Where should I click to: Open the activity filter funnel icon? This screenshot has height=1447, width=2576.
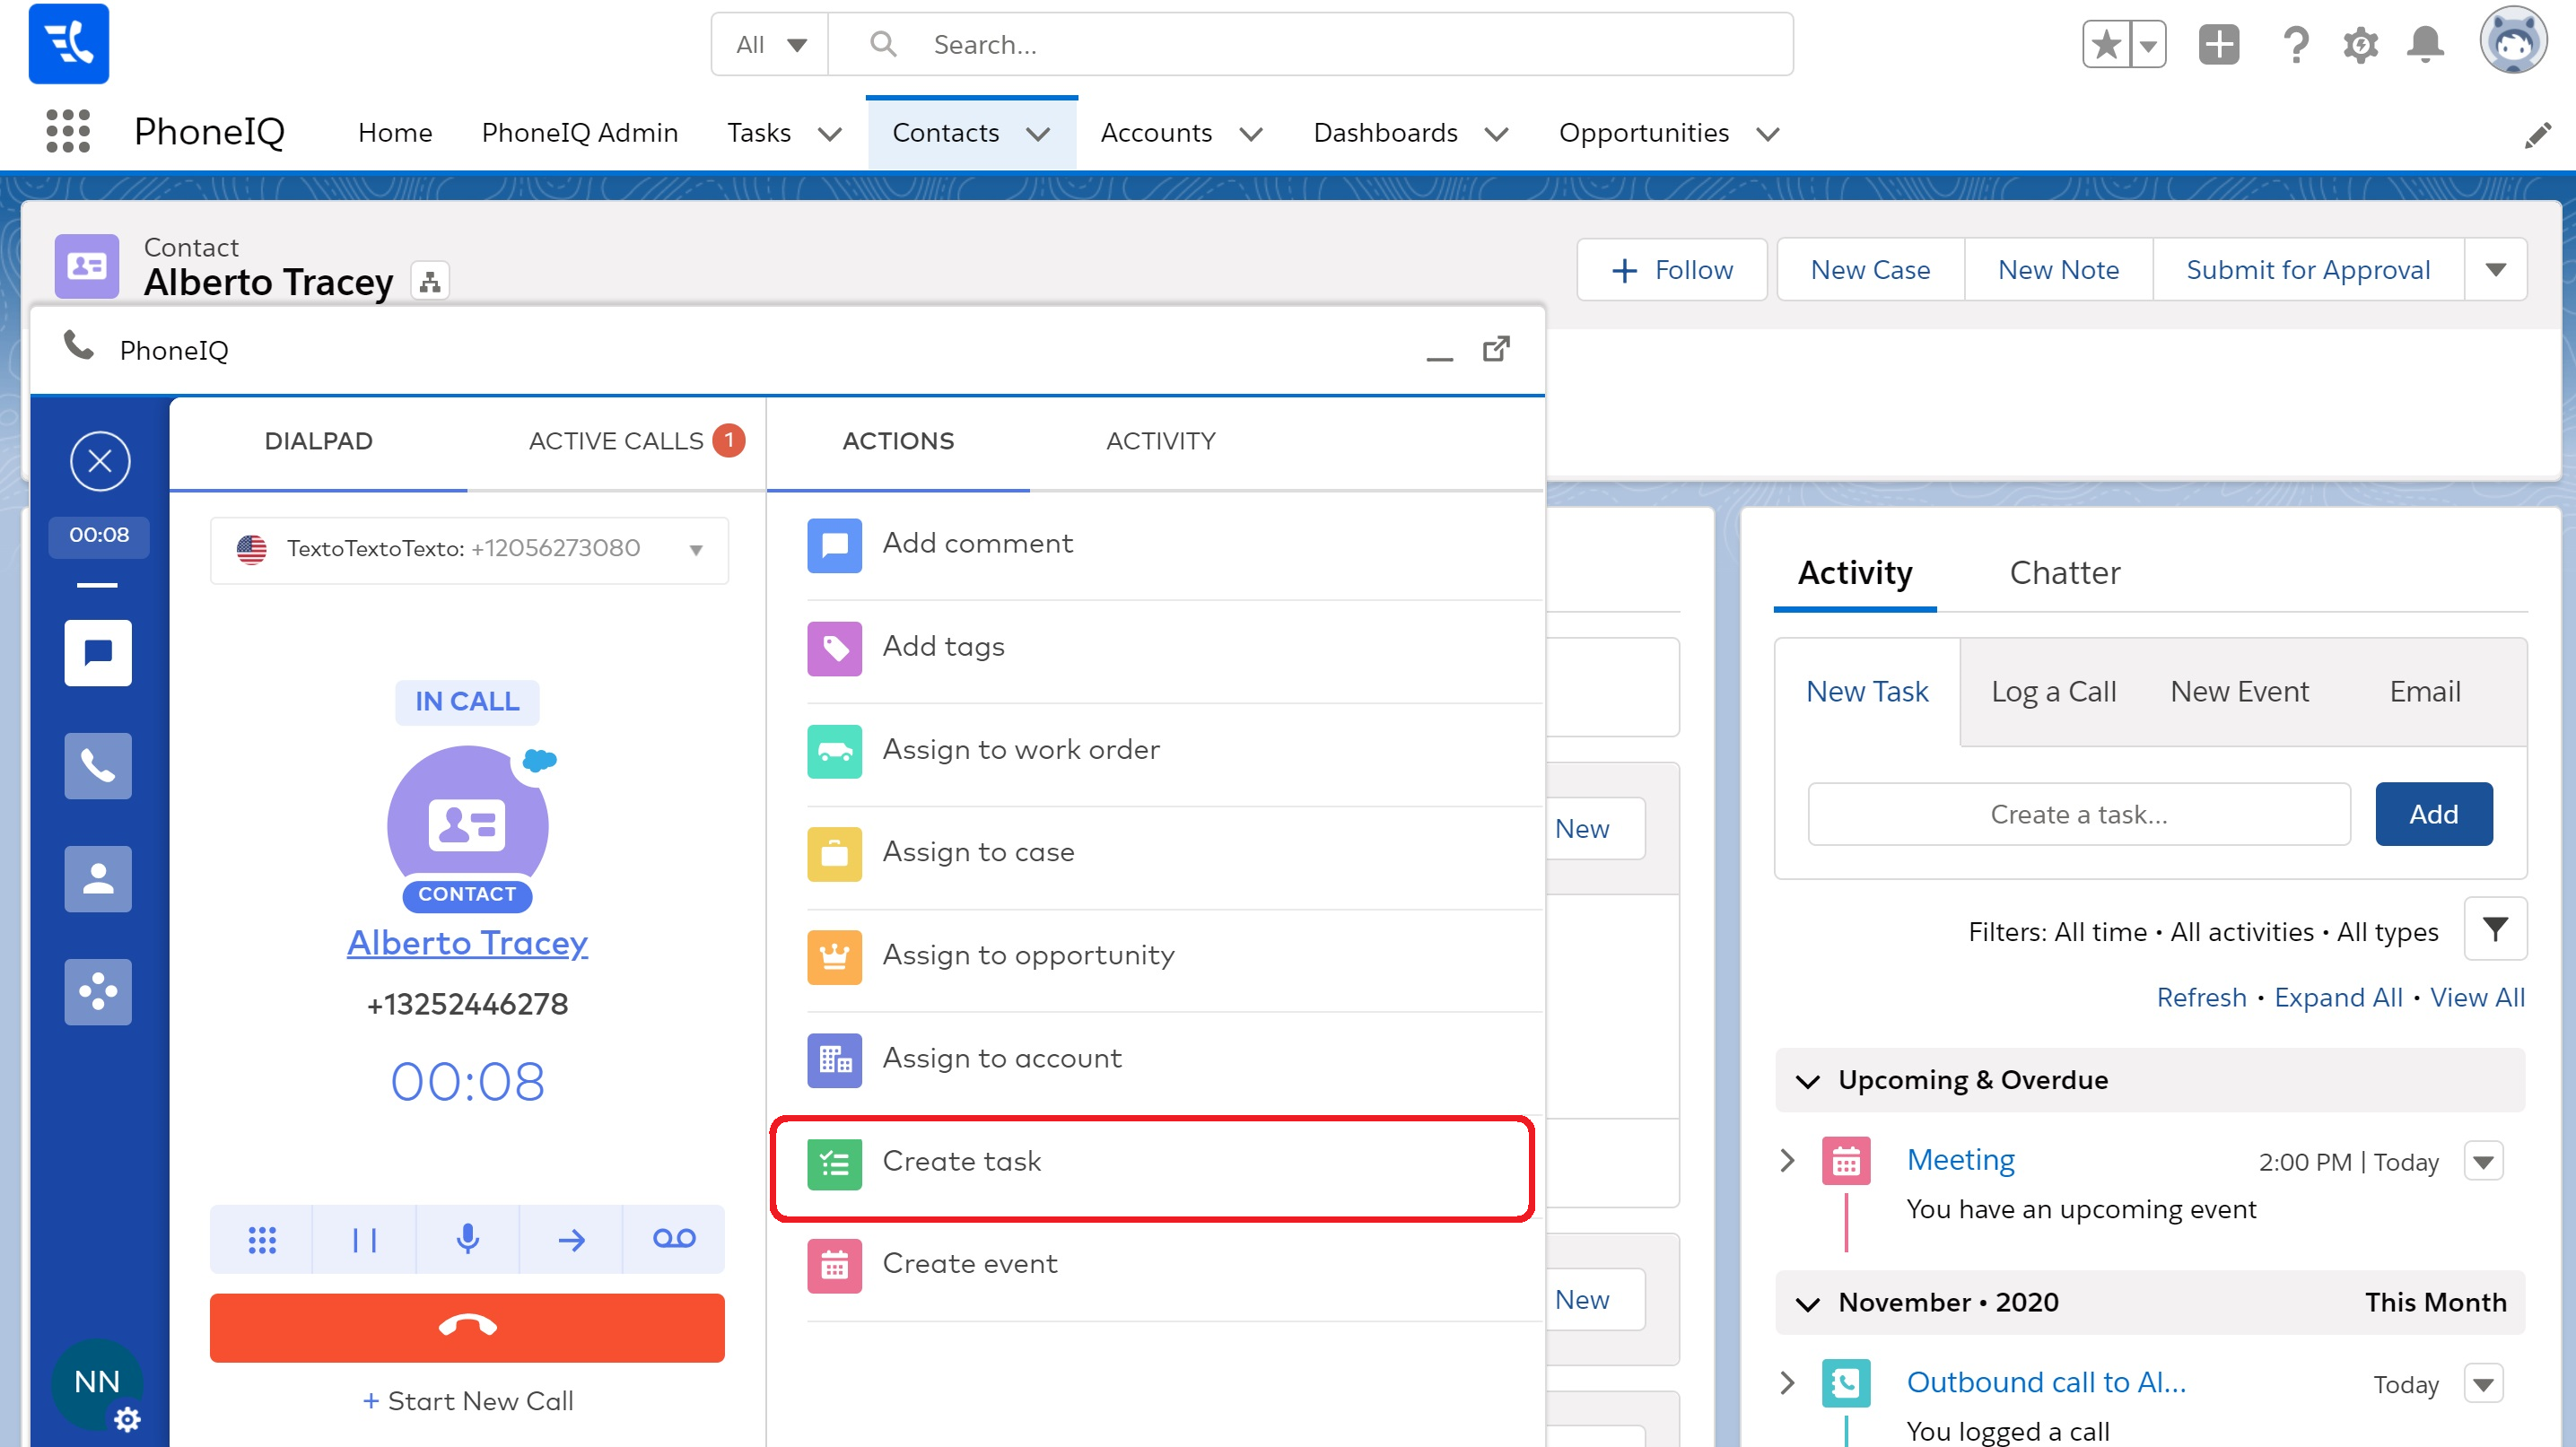2495,930
